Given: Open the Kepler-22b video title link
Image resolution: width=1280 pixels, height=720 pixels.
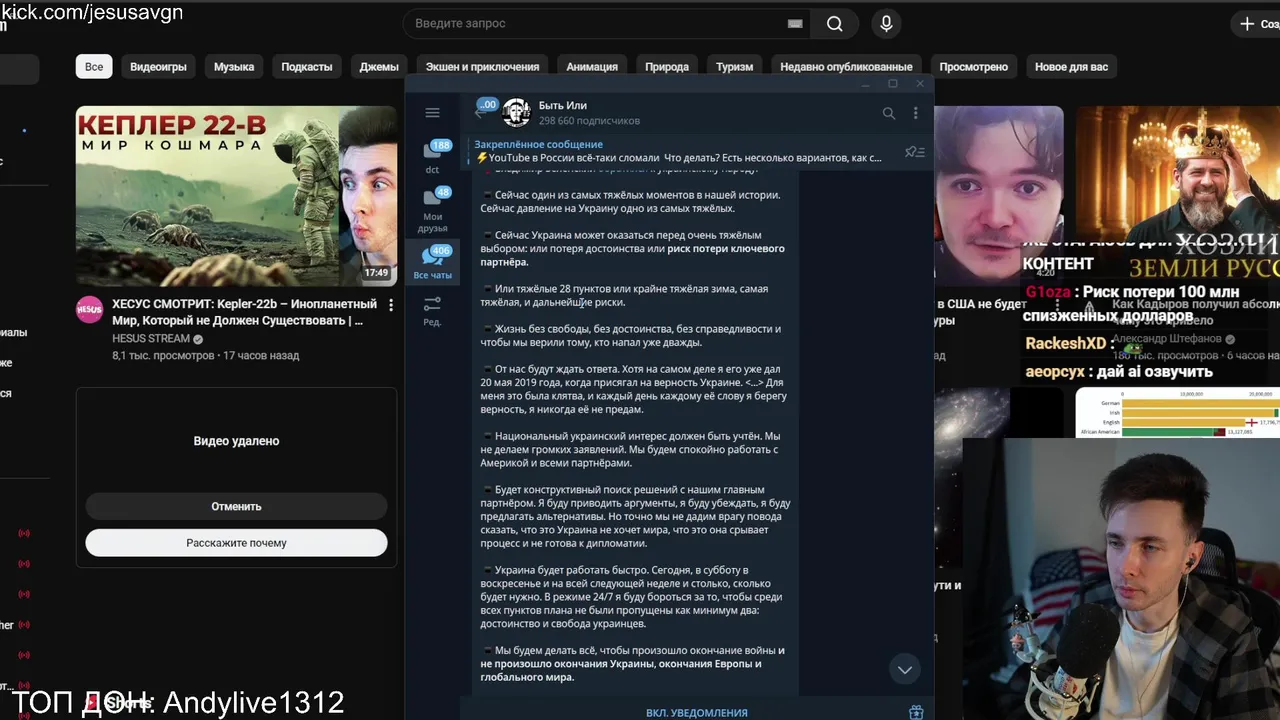Looking at the screenshot, I should 244,312.
